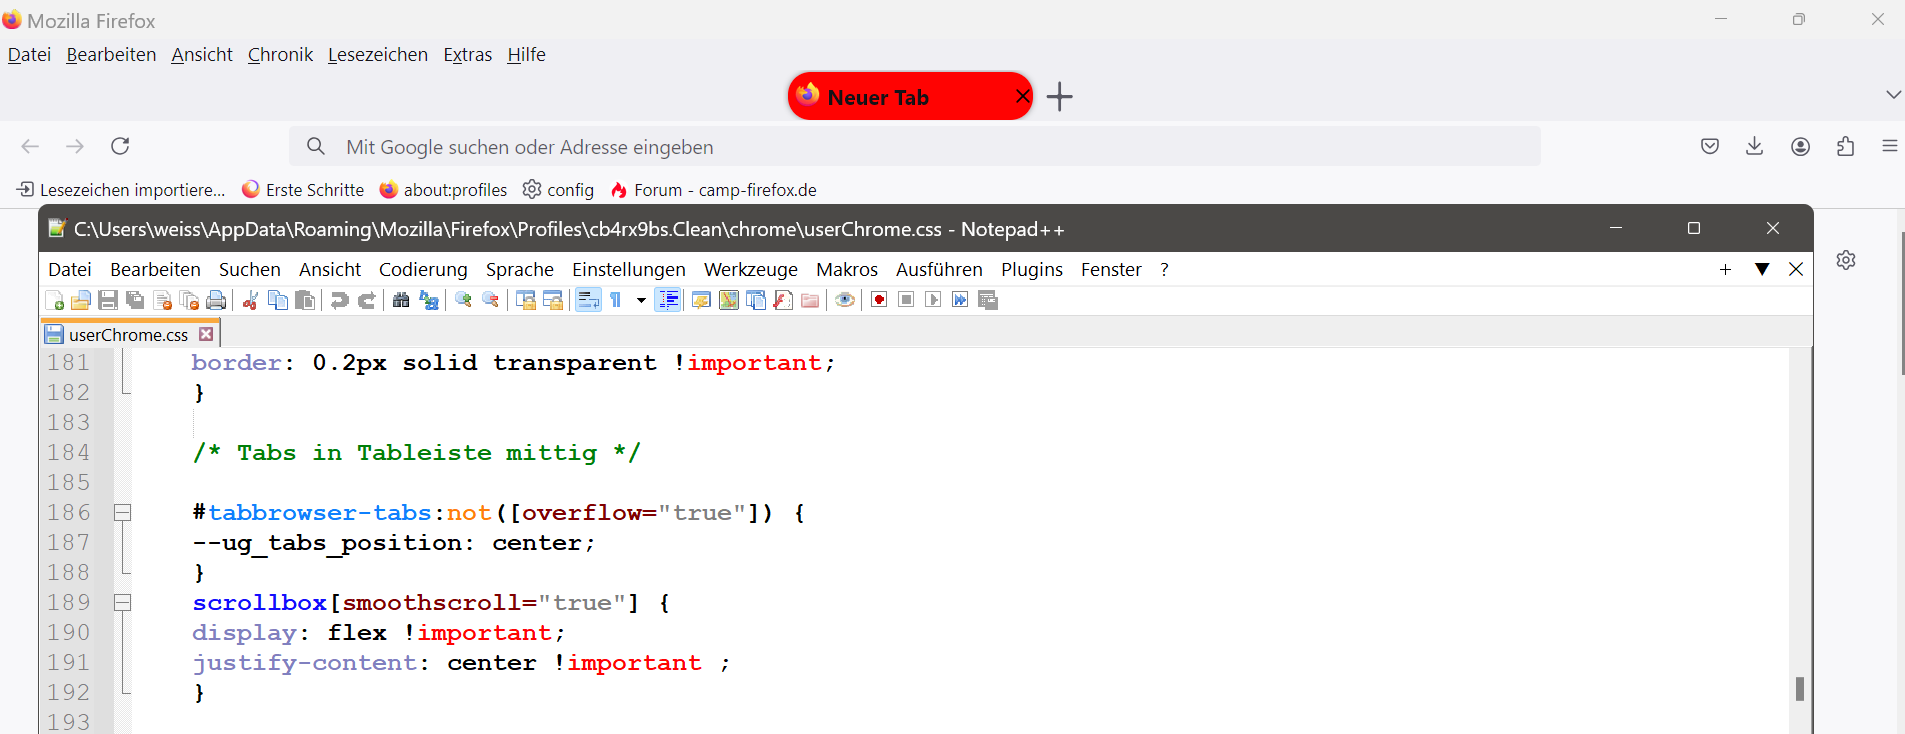Click the Close document icon in Notepad++ toolbar
This screenshot has width=1905, height=734.
click(162, 300)
